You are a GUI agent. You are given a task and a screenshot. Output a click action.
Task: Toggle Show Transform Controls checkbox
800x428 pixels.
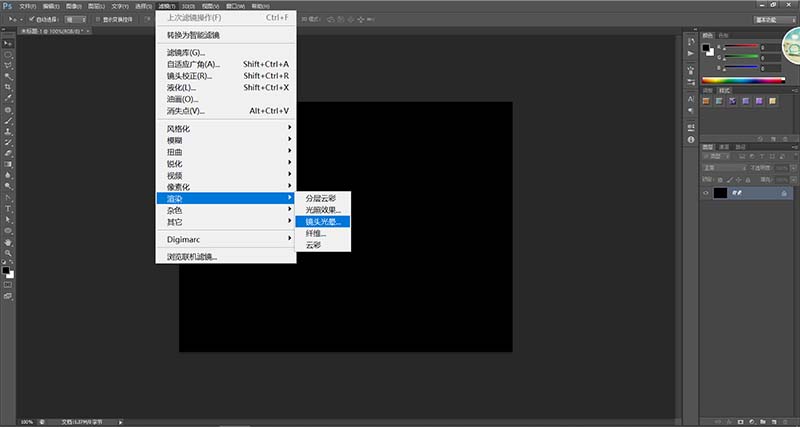pos(98,19)
